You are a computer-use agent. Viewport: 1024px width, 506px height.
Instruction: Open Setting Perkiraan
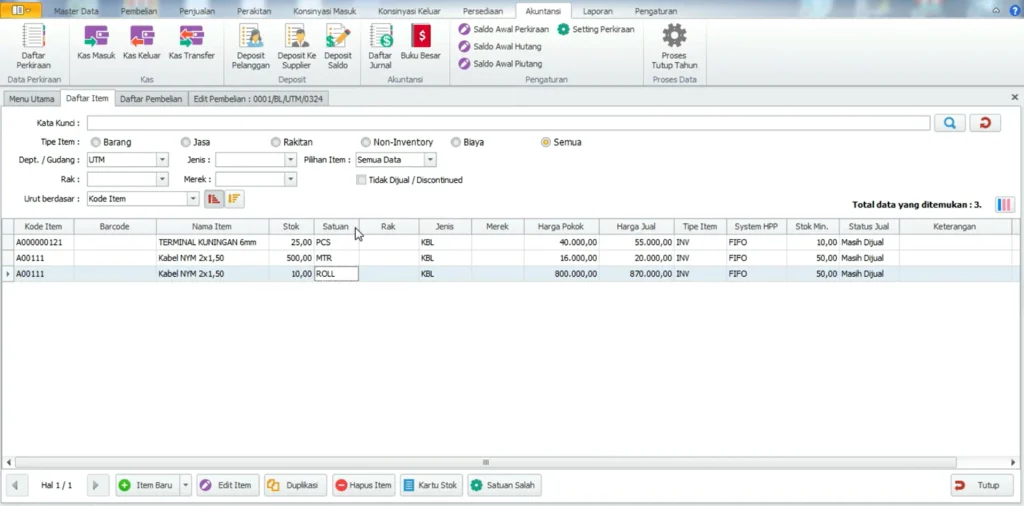pos(596,29)
